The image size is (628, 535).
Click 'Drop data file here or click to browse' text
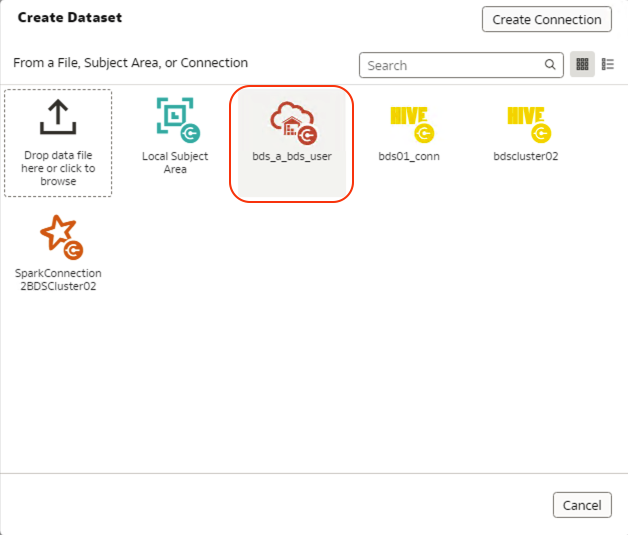coord(58,168)
